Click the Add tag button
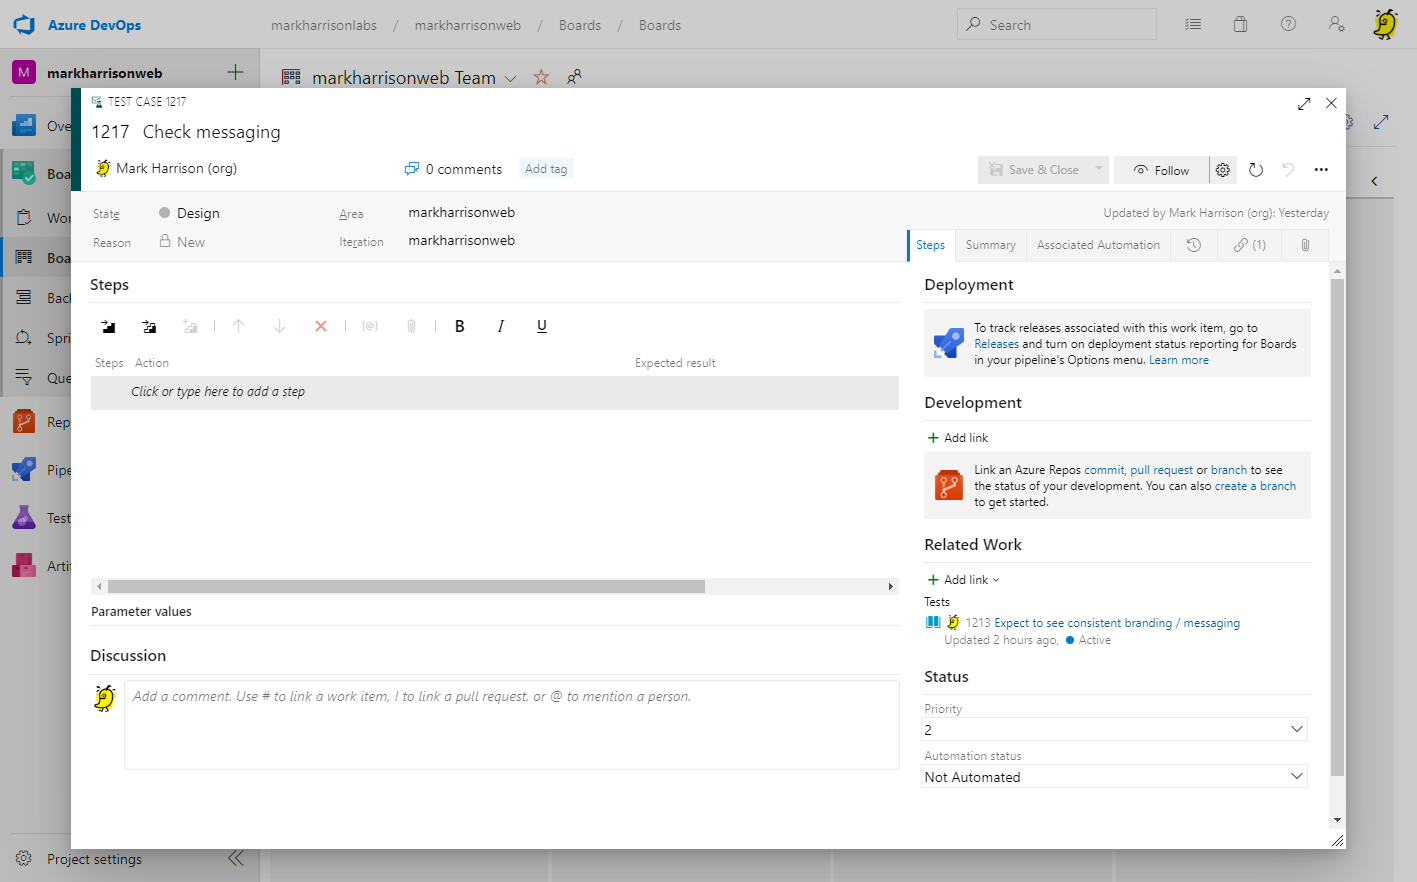Screen dimensions: 1417x882 pyautogui.click(x=546, y=169)
